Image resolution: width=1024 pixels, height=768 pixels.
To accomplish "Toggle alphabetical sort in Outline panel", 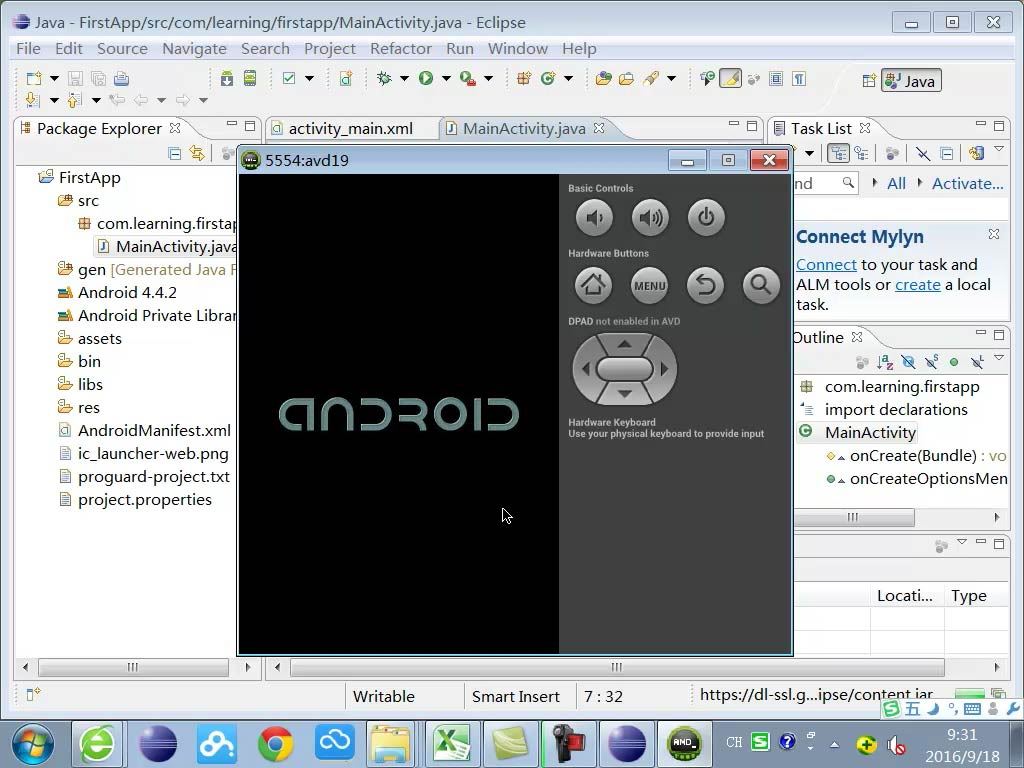I will tap(885, 362).
